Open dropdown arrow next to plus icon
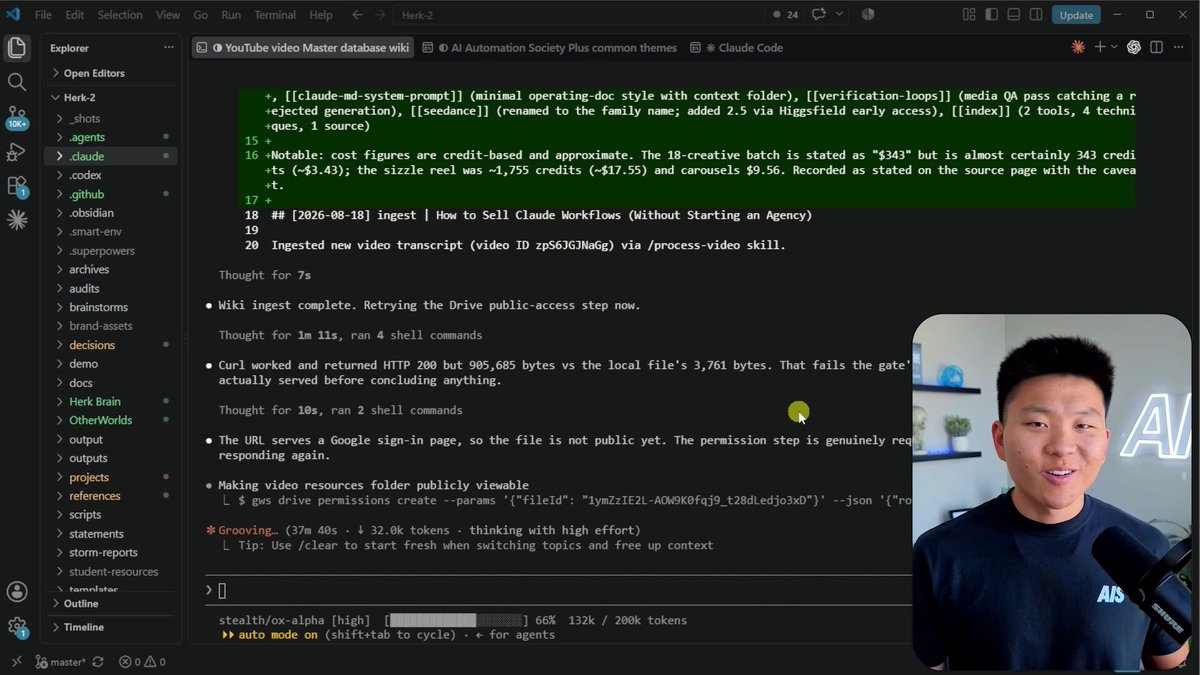 tap(1114, 47)
